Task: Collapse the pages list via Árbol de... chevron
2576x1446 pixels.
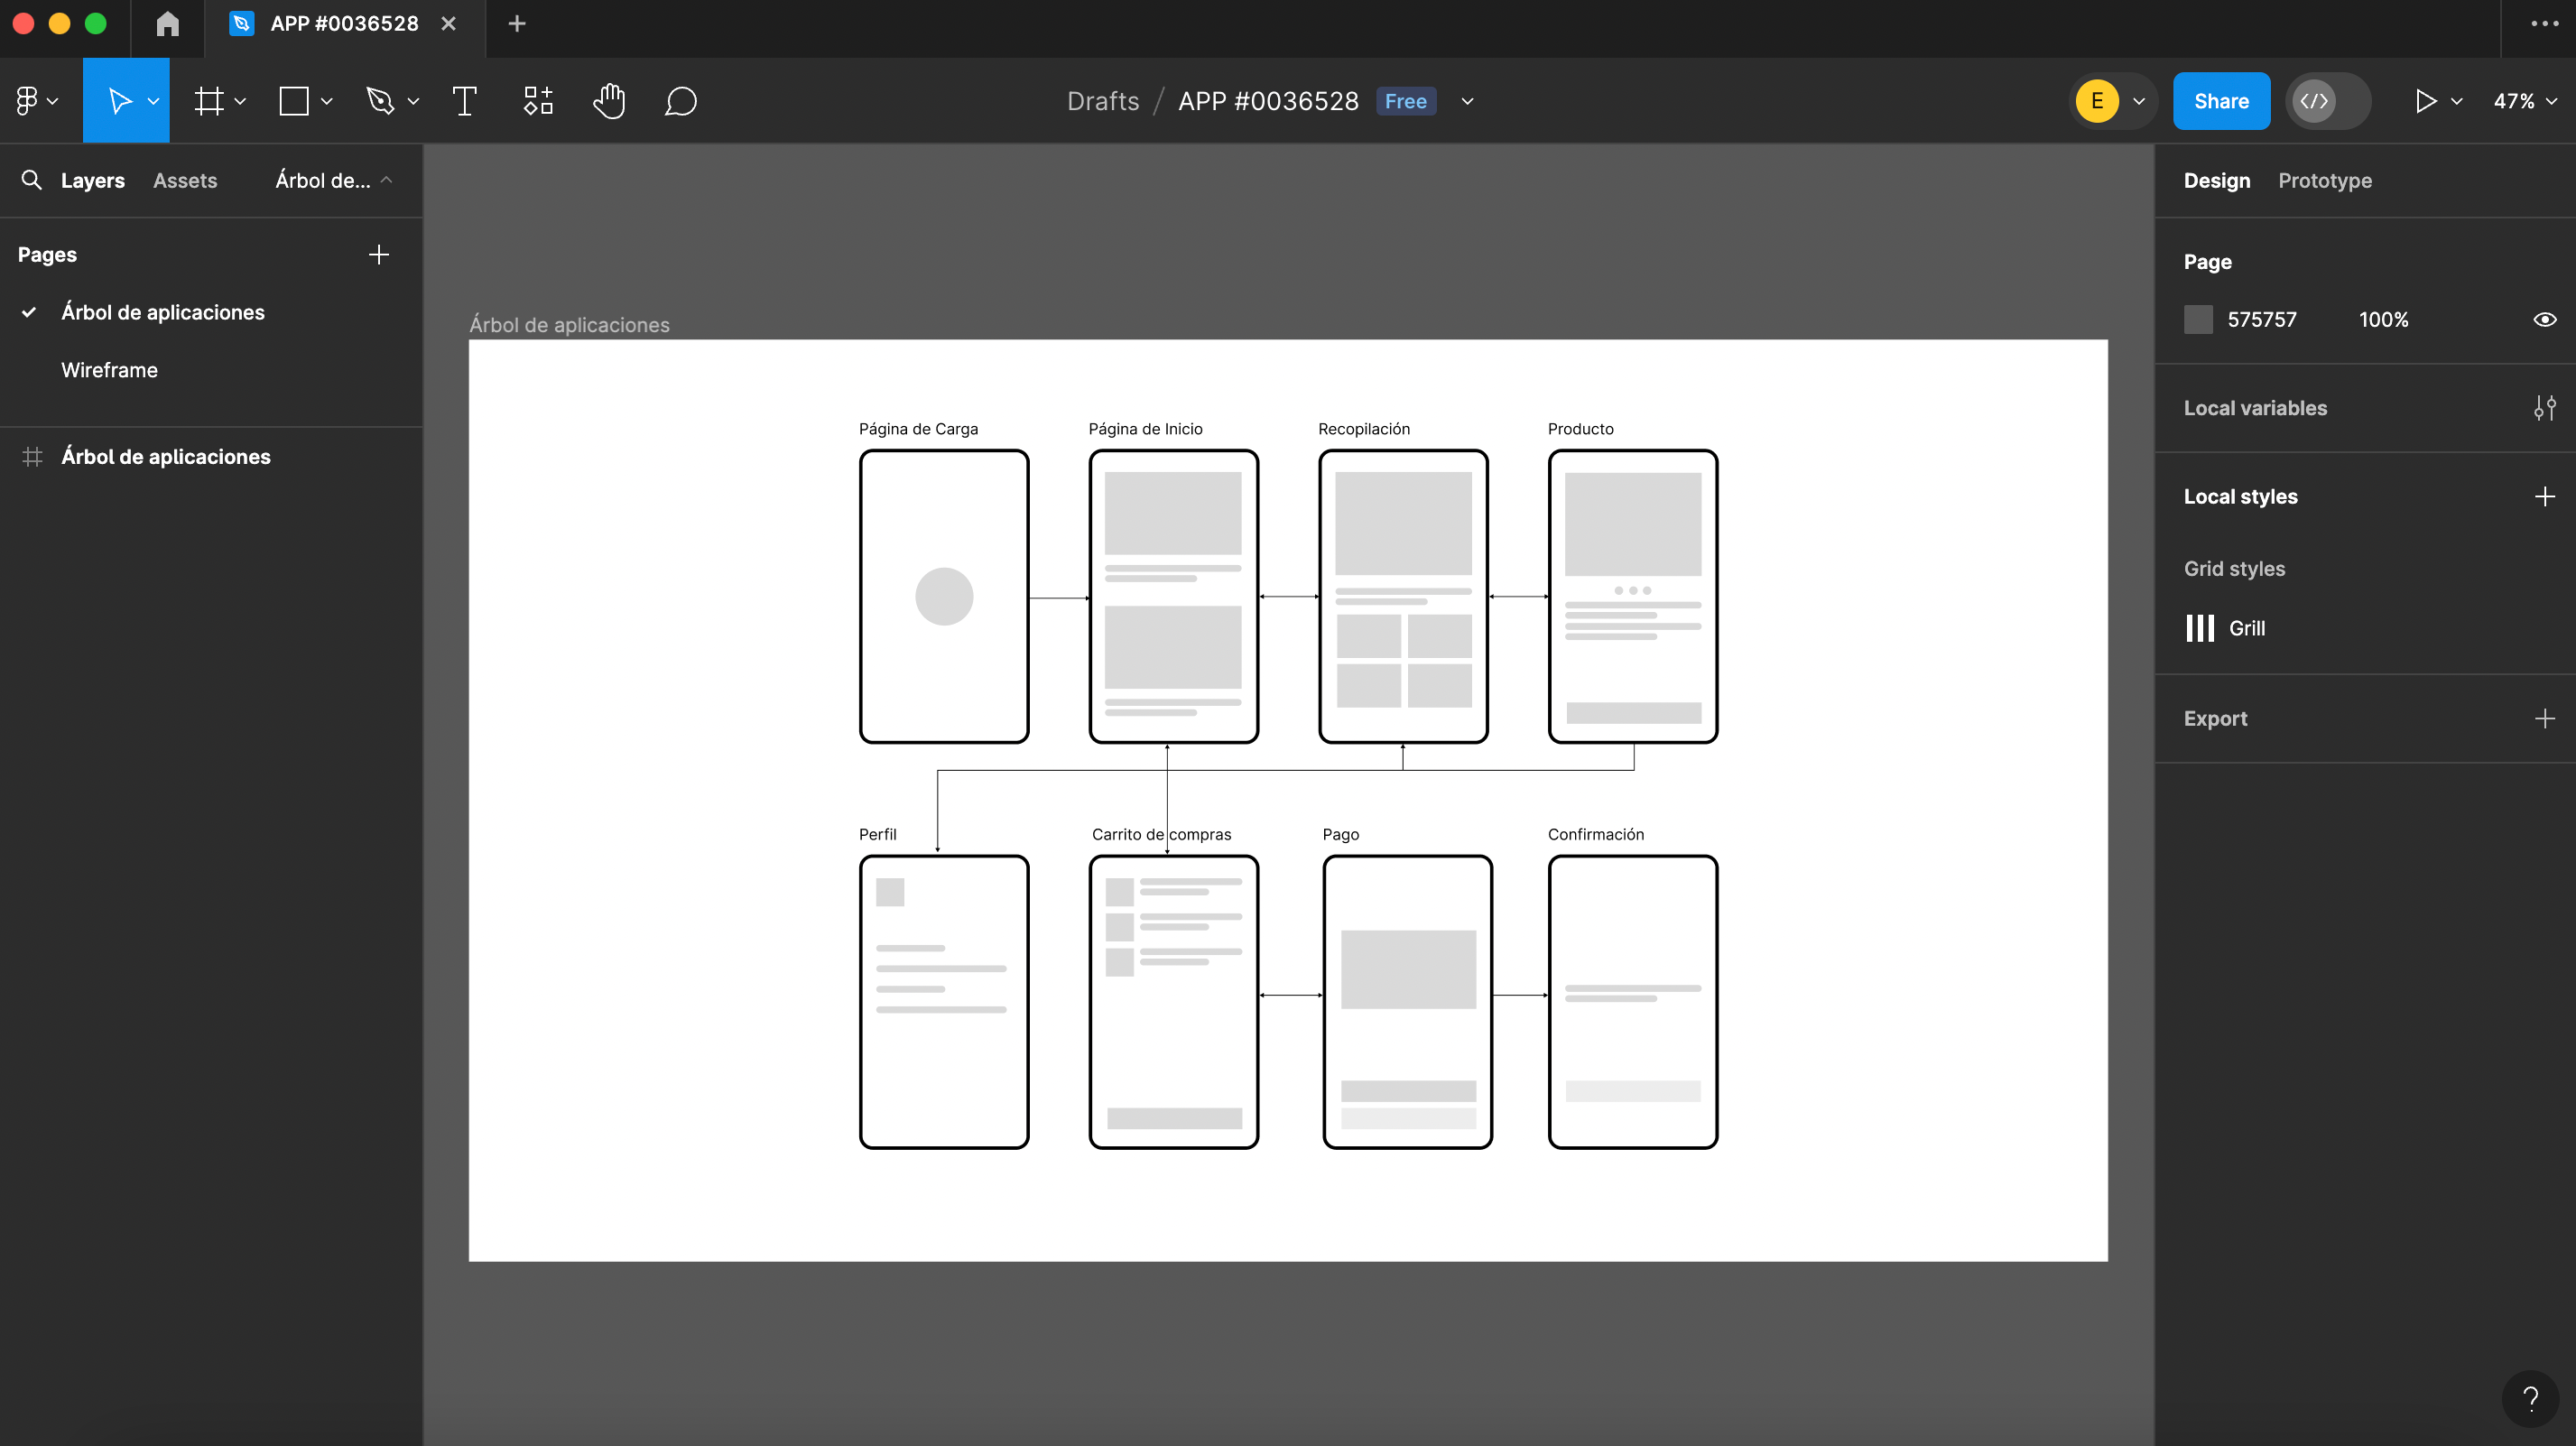Action: click(x=386, y=180)
